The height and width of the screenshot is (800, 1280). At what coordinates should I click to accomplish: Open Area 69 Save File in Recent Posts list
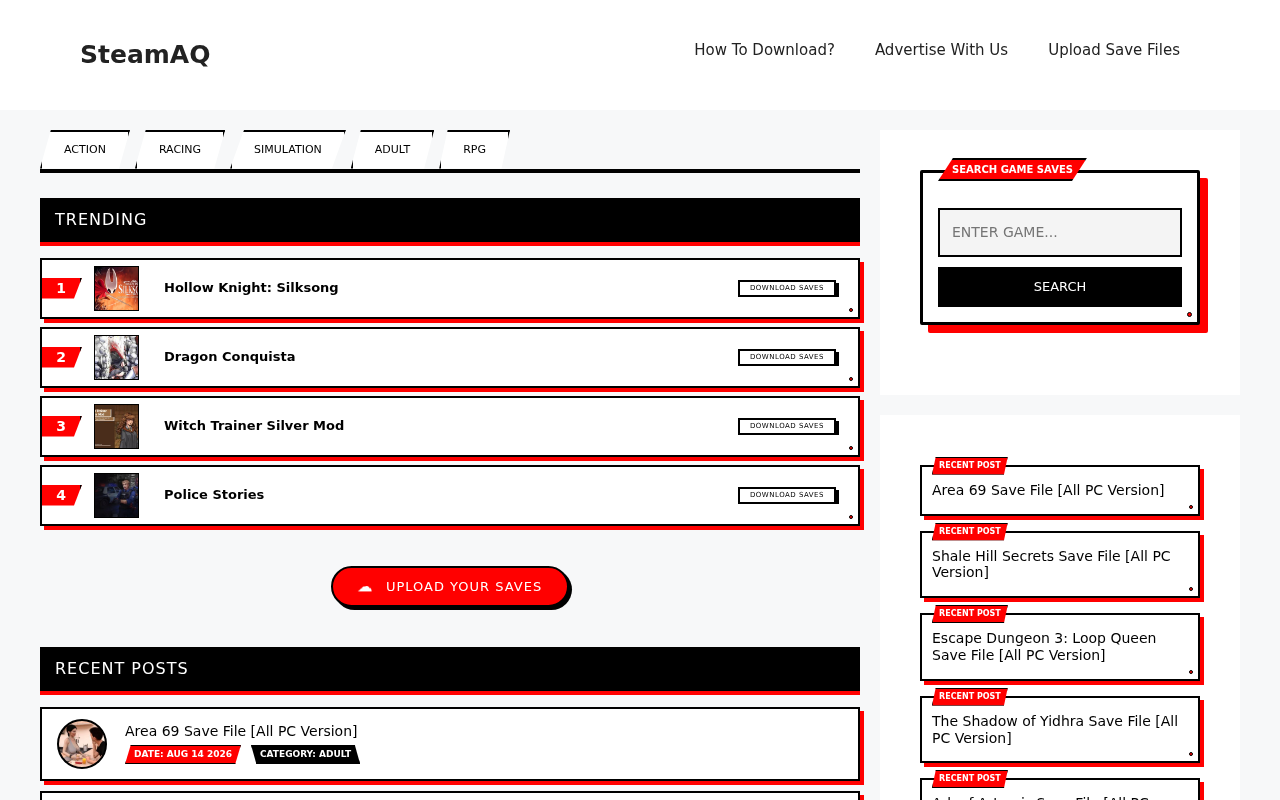click(241, 731)
